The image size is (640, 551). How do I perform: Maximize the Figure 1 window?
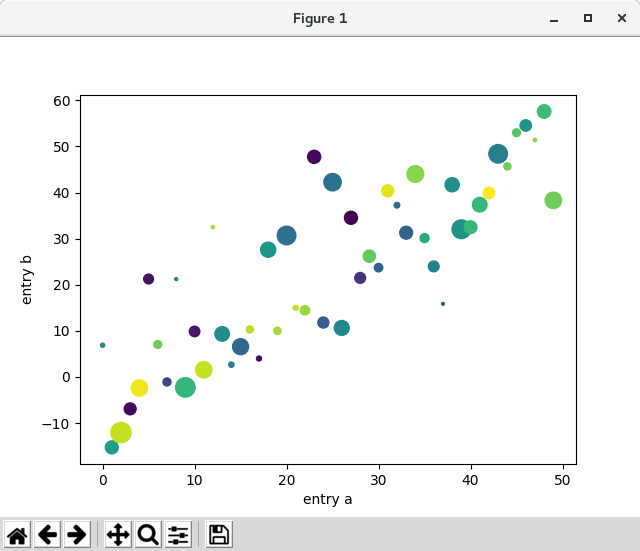(x=588, y=18)
